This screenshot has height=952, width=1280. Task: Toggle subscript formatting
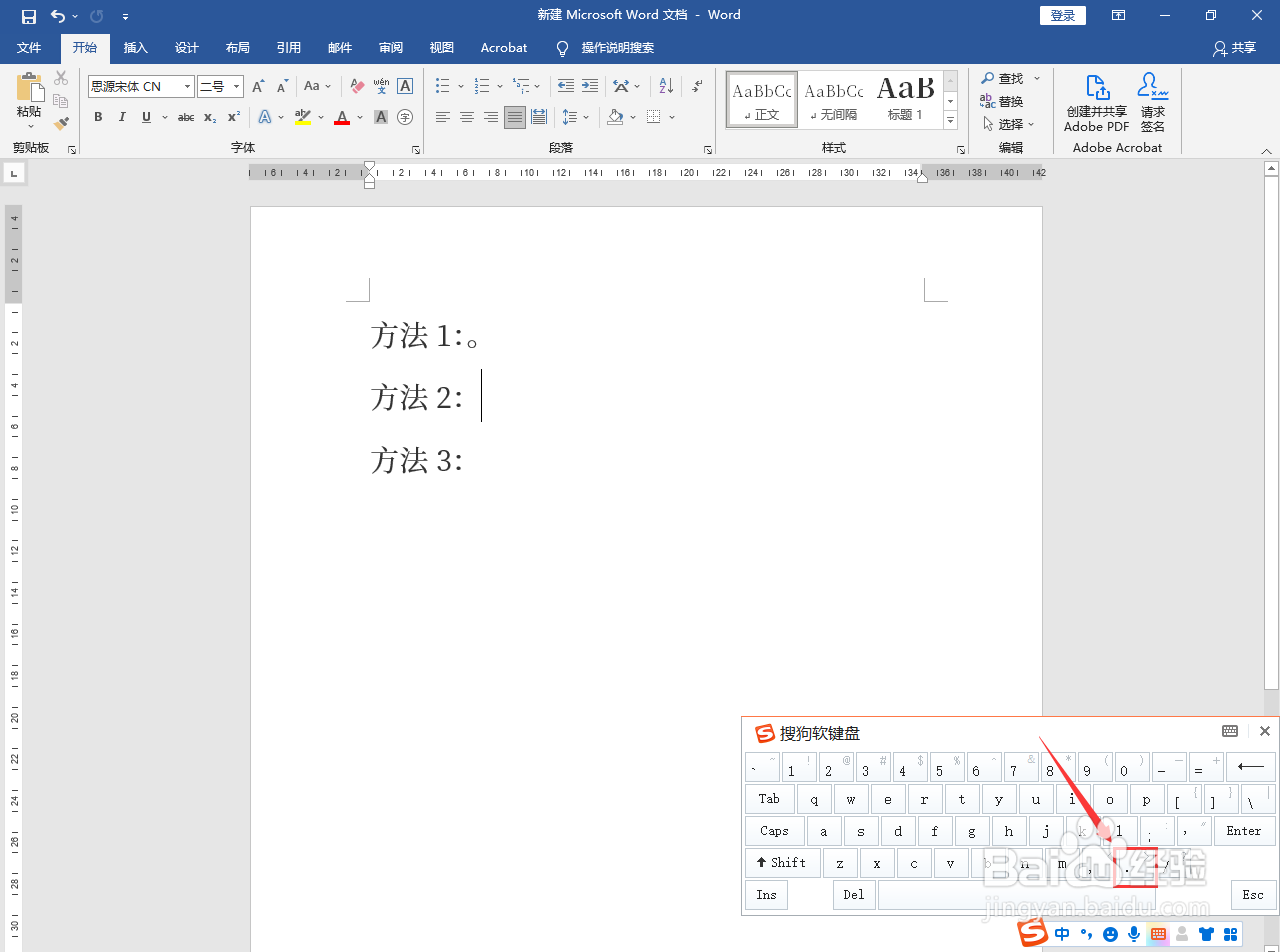coord(210,117)
